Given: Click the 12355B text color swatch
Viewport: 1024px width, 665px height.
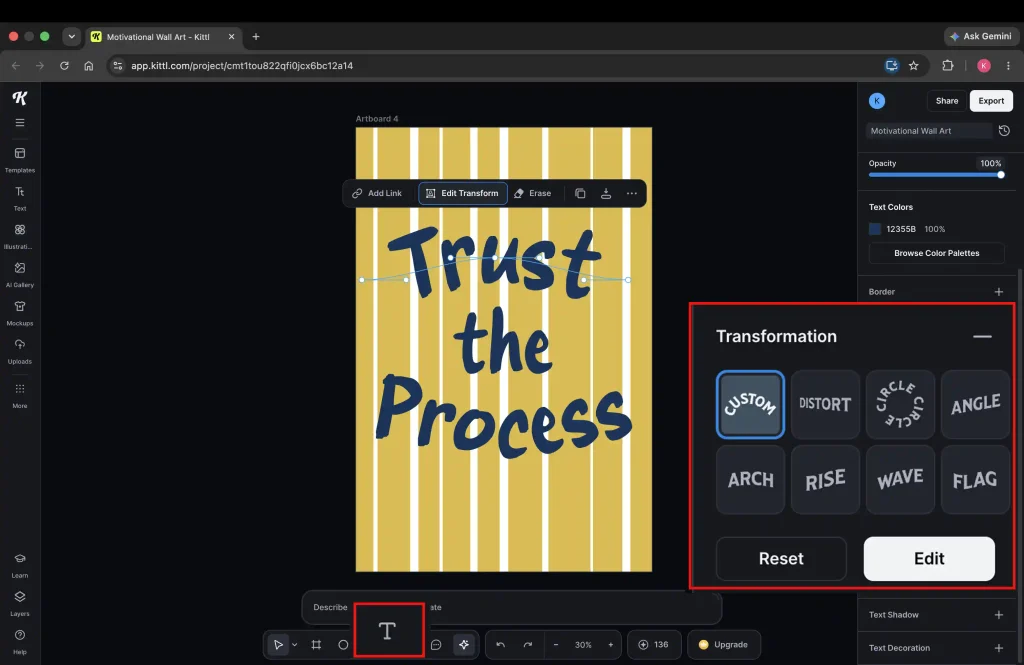Looking at the screenshot, I should 874,229.
